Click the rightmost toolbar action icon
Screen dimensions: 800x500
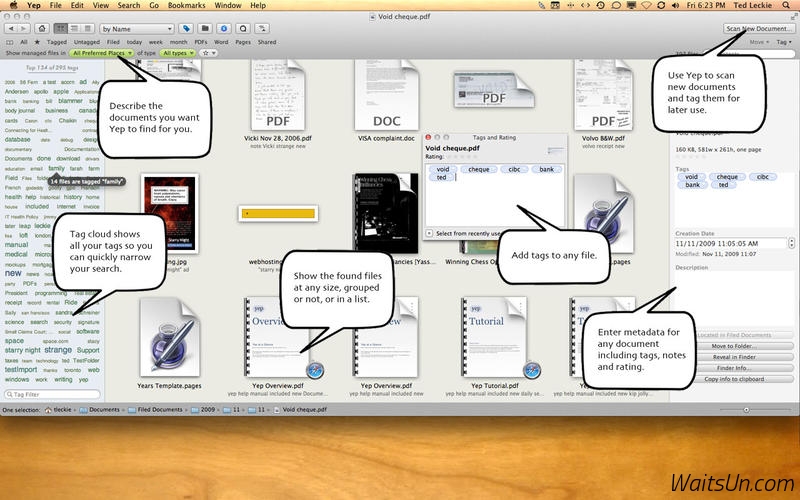point(262,29)
